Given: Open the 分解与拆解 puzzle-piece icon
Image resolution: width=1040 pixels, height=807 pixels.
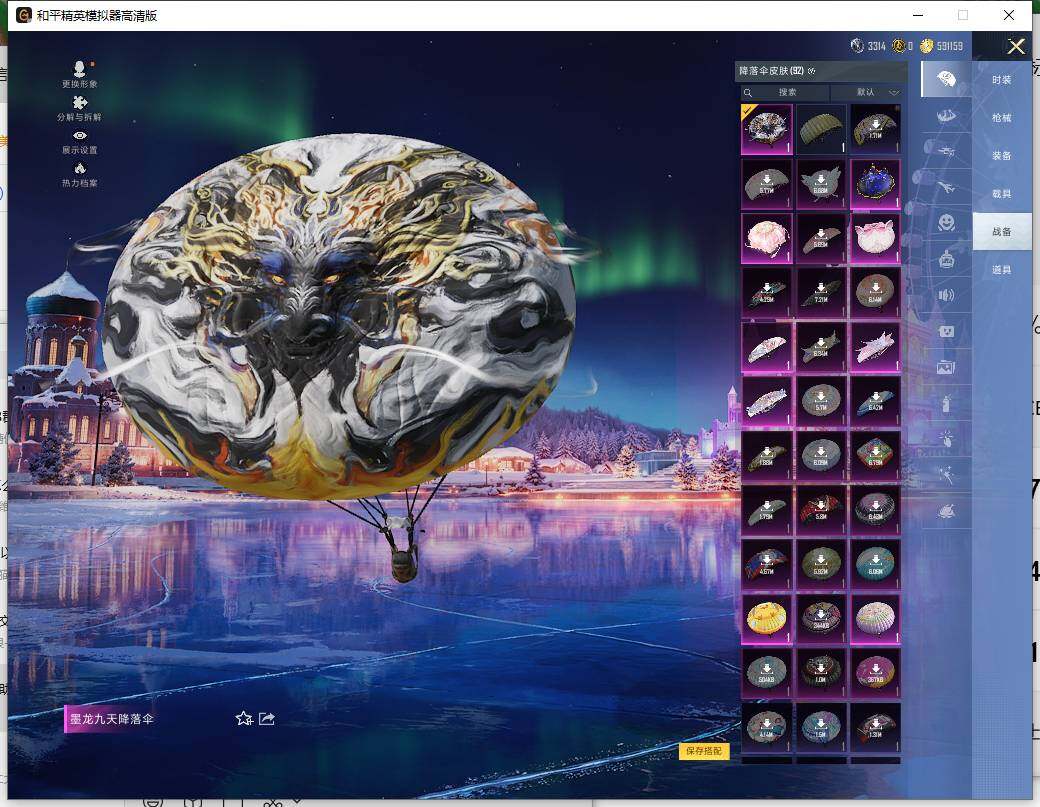Looking at the screenshot, I should click(80, 102).
